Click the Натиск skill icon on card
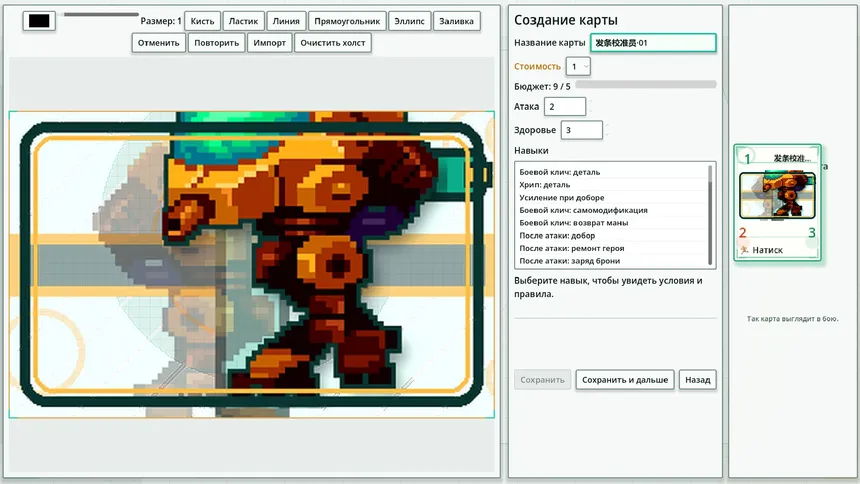The image size is (860, 484). point(744,250)
